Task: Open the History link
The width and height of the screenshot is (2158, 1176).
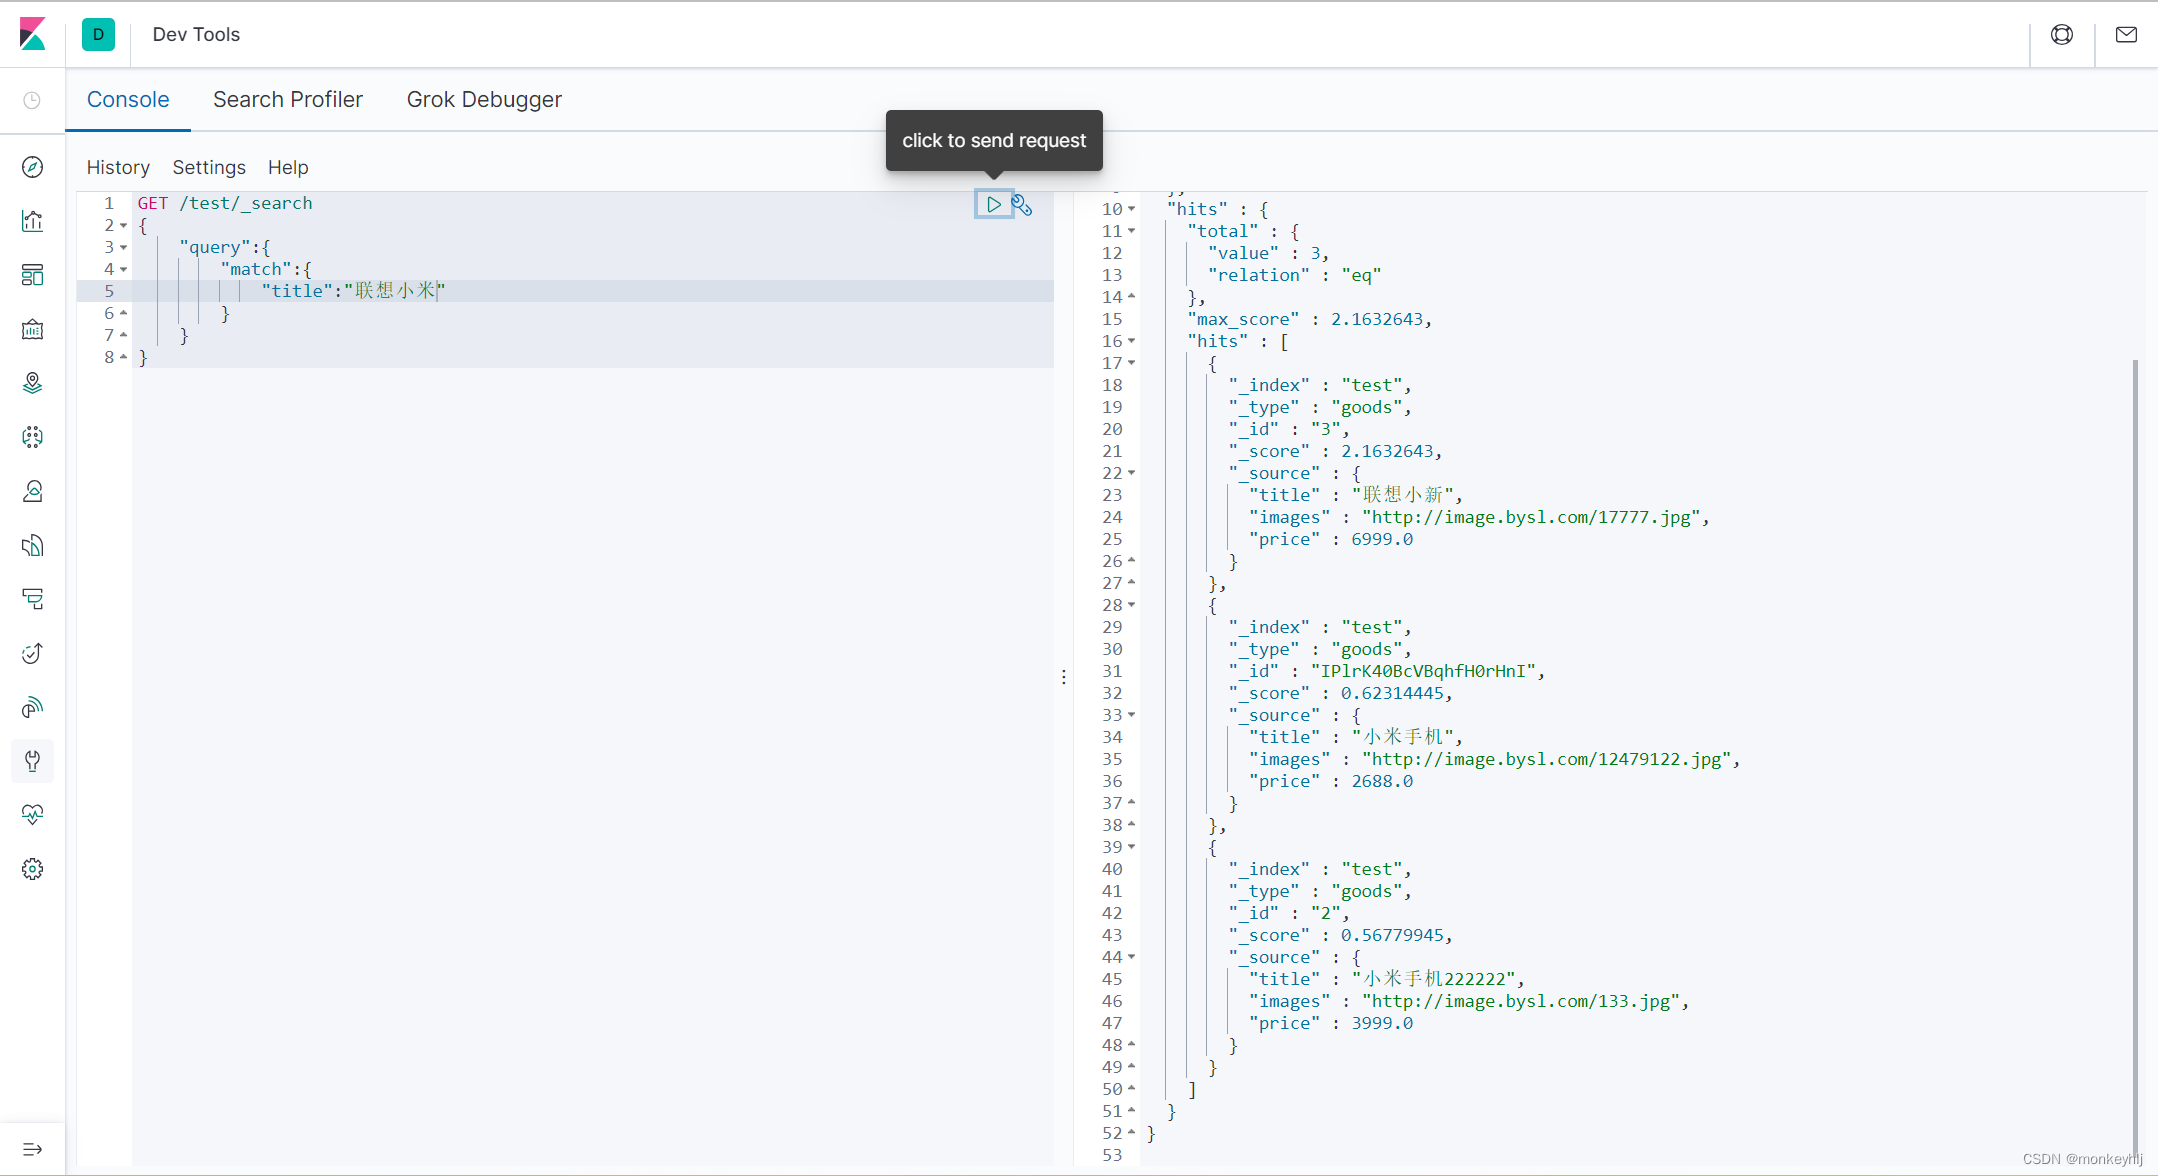Action: point(118,167)
